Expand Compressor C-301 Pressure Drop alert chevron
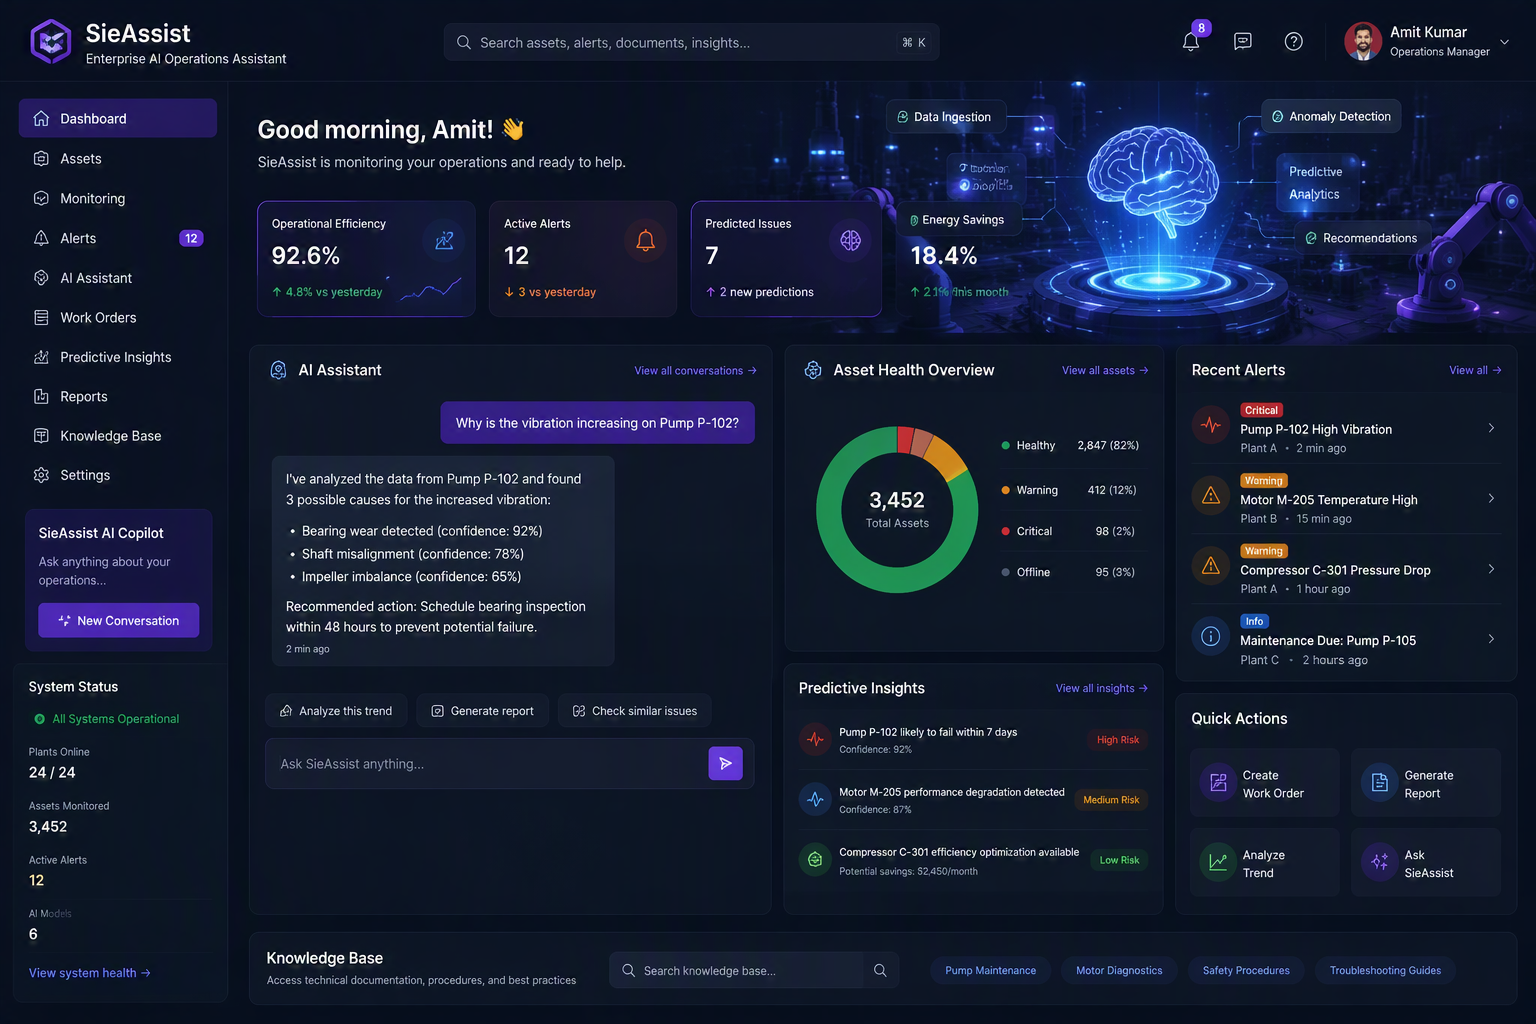The width and height of the screenshot is (1536, 1024). coord(1491,569)
